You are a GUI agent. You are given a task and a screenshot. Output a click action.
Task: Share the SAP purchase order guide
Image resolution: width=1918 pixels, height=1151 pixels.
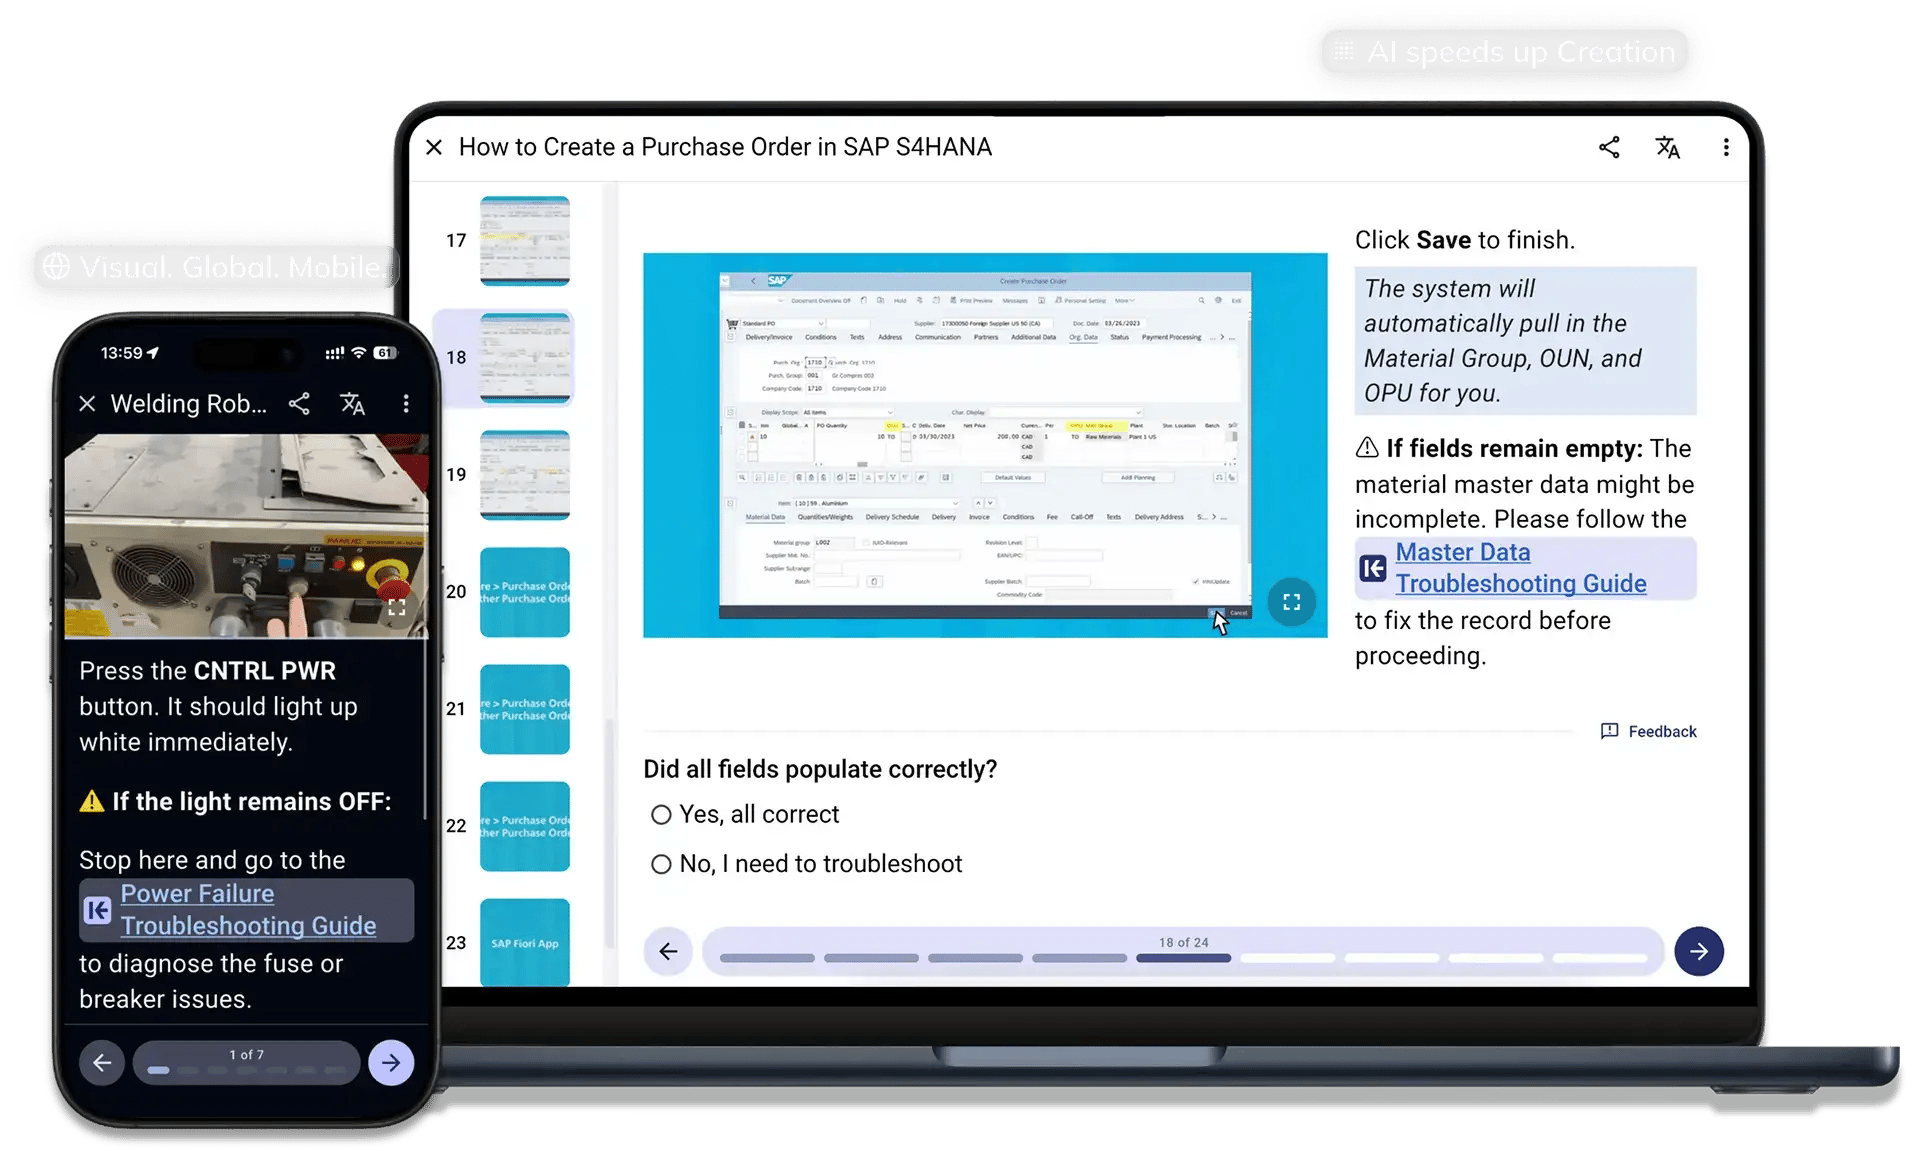[1608, 147]
